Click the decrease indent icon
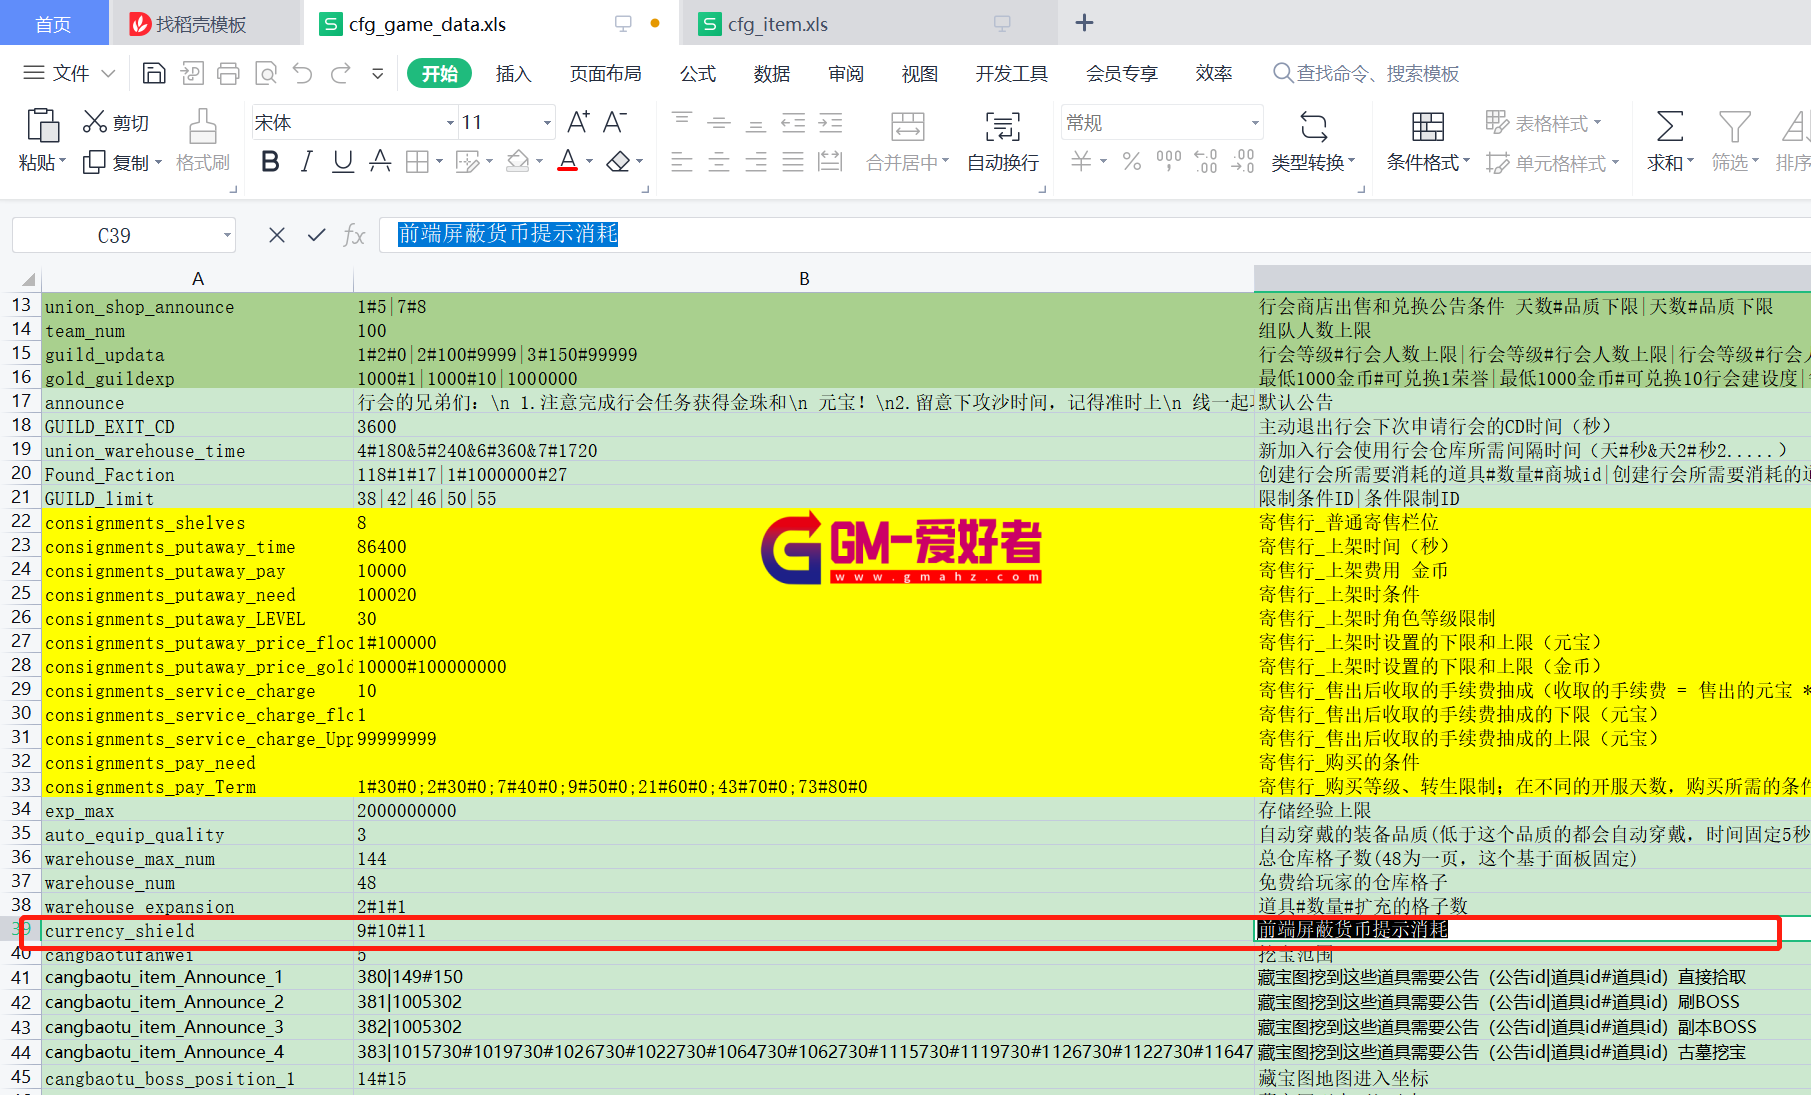The height and width of the screenshot is (1095, 1811). pyautogui.click(x=793, y=123)
